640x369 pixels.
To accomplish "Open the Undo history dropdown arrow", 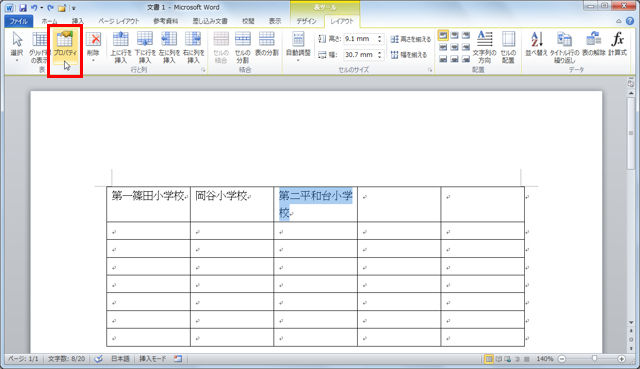I will pyautogui.click(x=42, y=8).
